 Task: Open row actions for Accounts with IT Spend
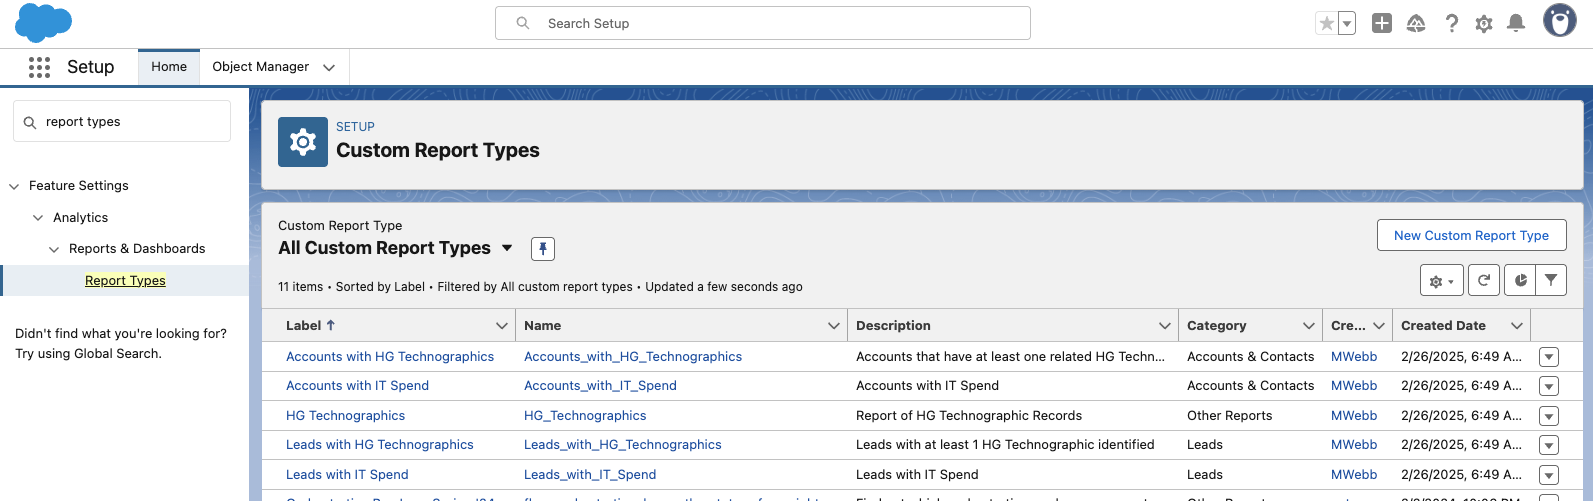click(1549, 386)
